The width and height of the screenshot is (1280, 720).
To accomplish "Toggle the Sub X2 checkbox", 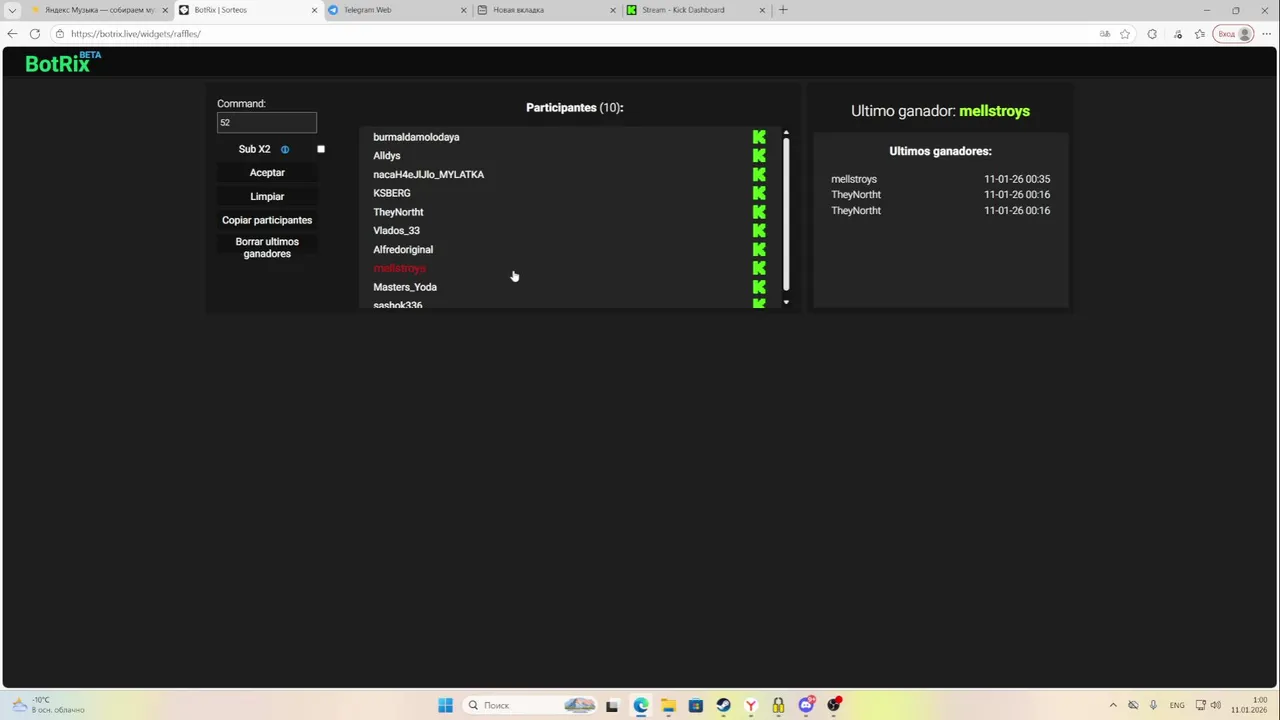I will coord(321,149).
